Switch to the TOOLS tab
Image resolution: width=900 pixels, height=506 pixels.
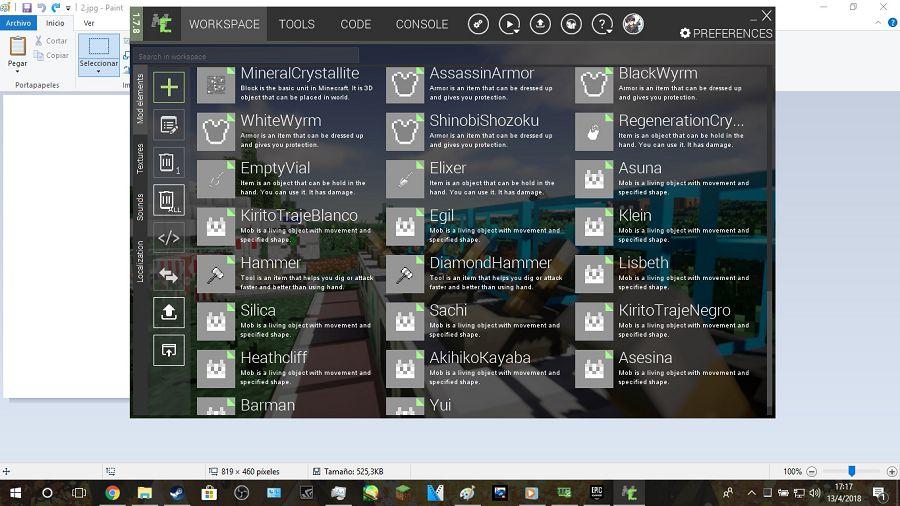[296, 24]
